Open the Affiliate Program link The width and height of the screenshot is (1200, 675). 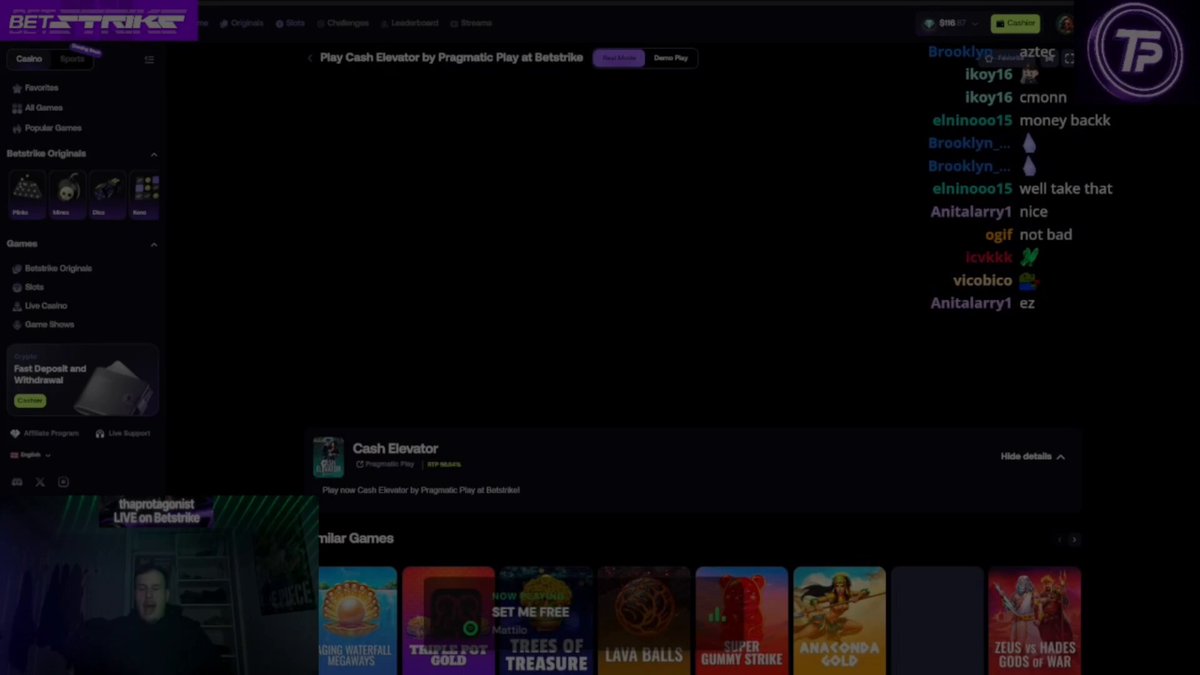44,434
